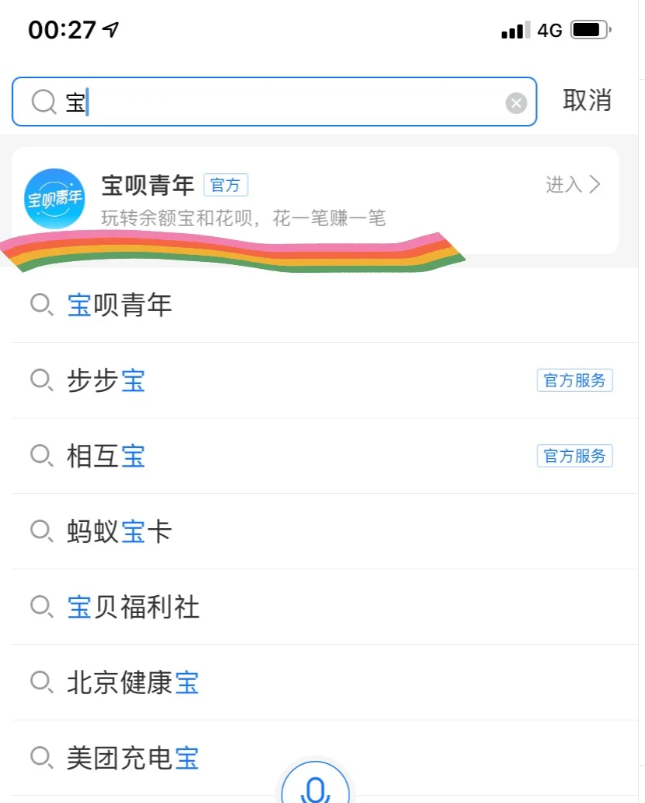This screenshot has width=645, height=803.
Task: Clear the search text with the X icon
Action: pos(516,103)
